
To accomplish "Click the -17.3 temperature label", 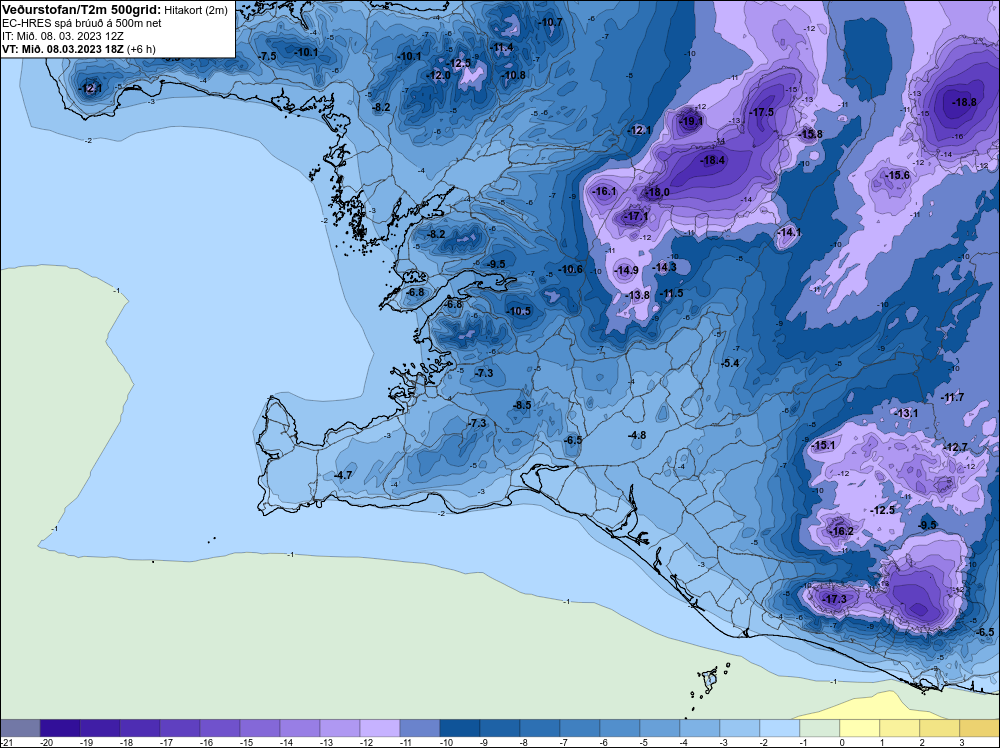I will [x=835, y=599].
